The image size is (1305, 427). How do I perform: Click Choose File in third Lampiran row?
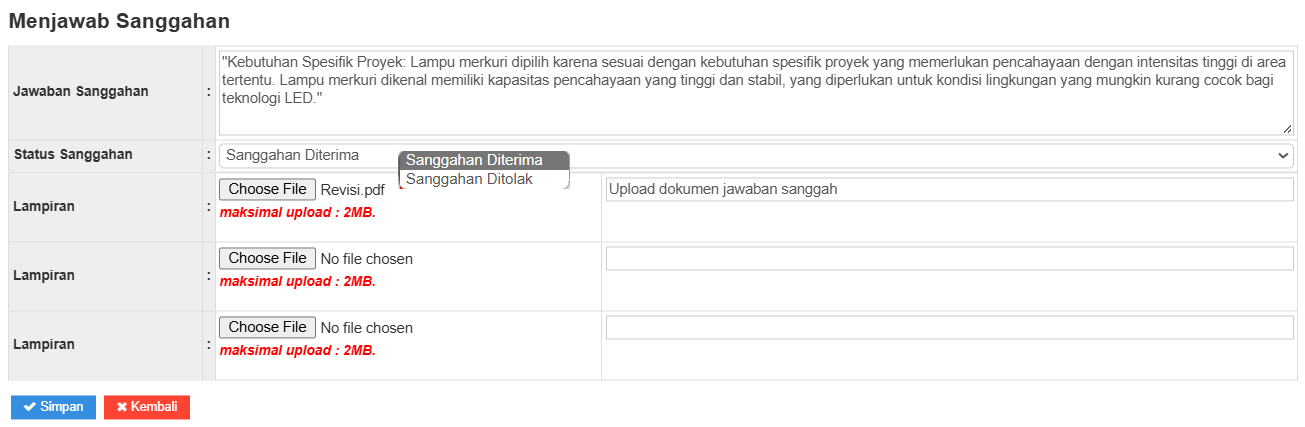point(267,327)
